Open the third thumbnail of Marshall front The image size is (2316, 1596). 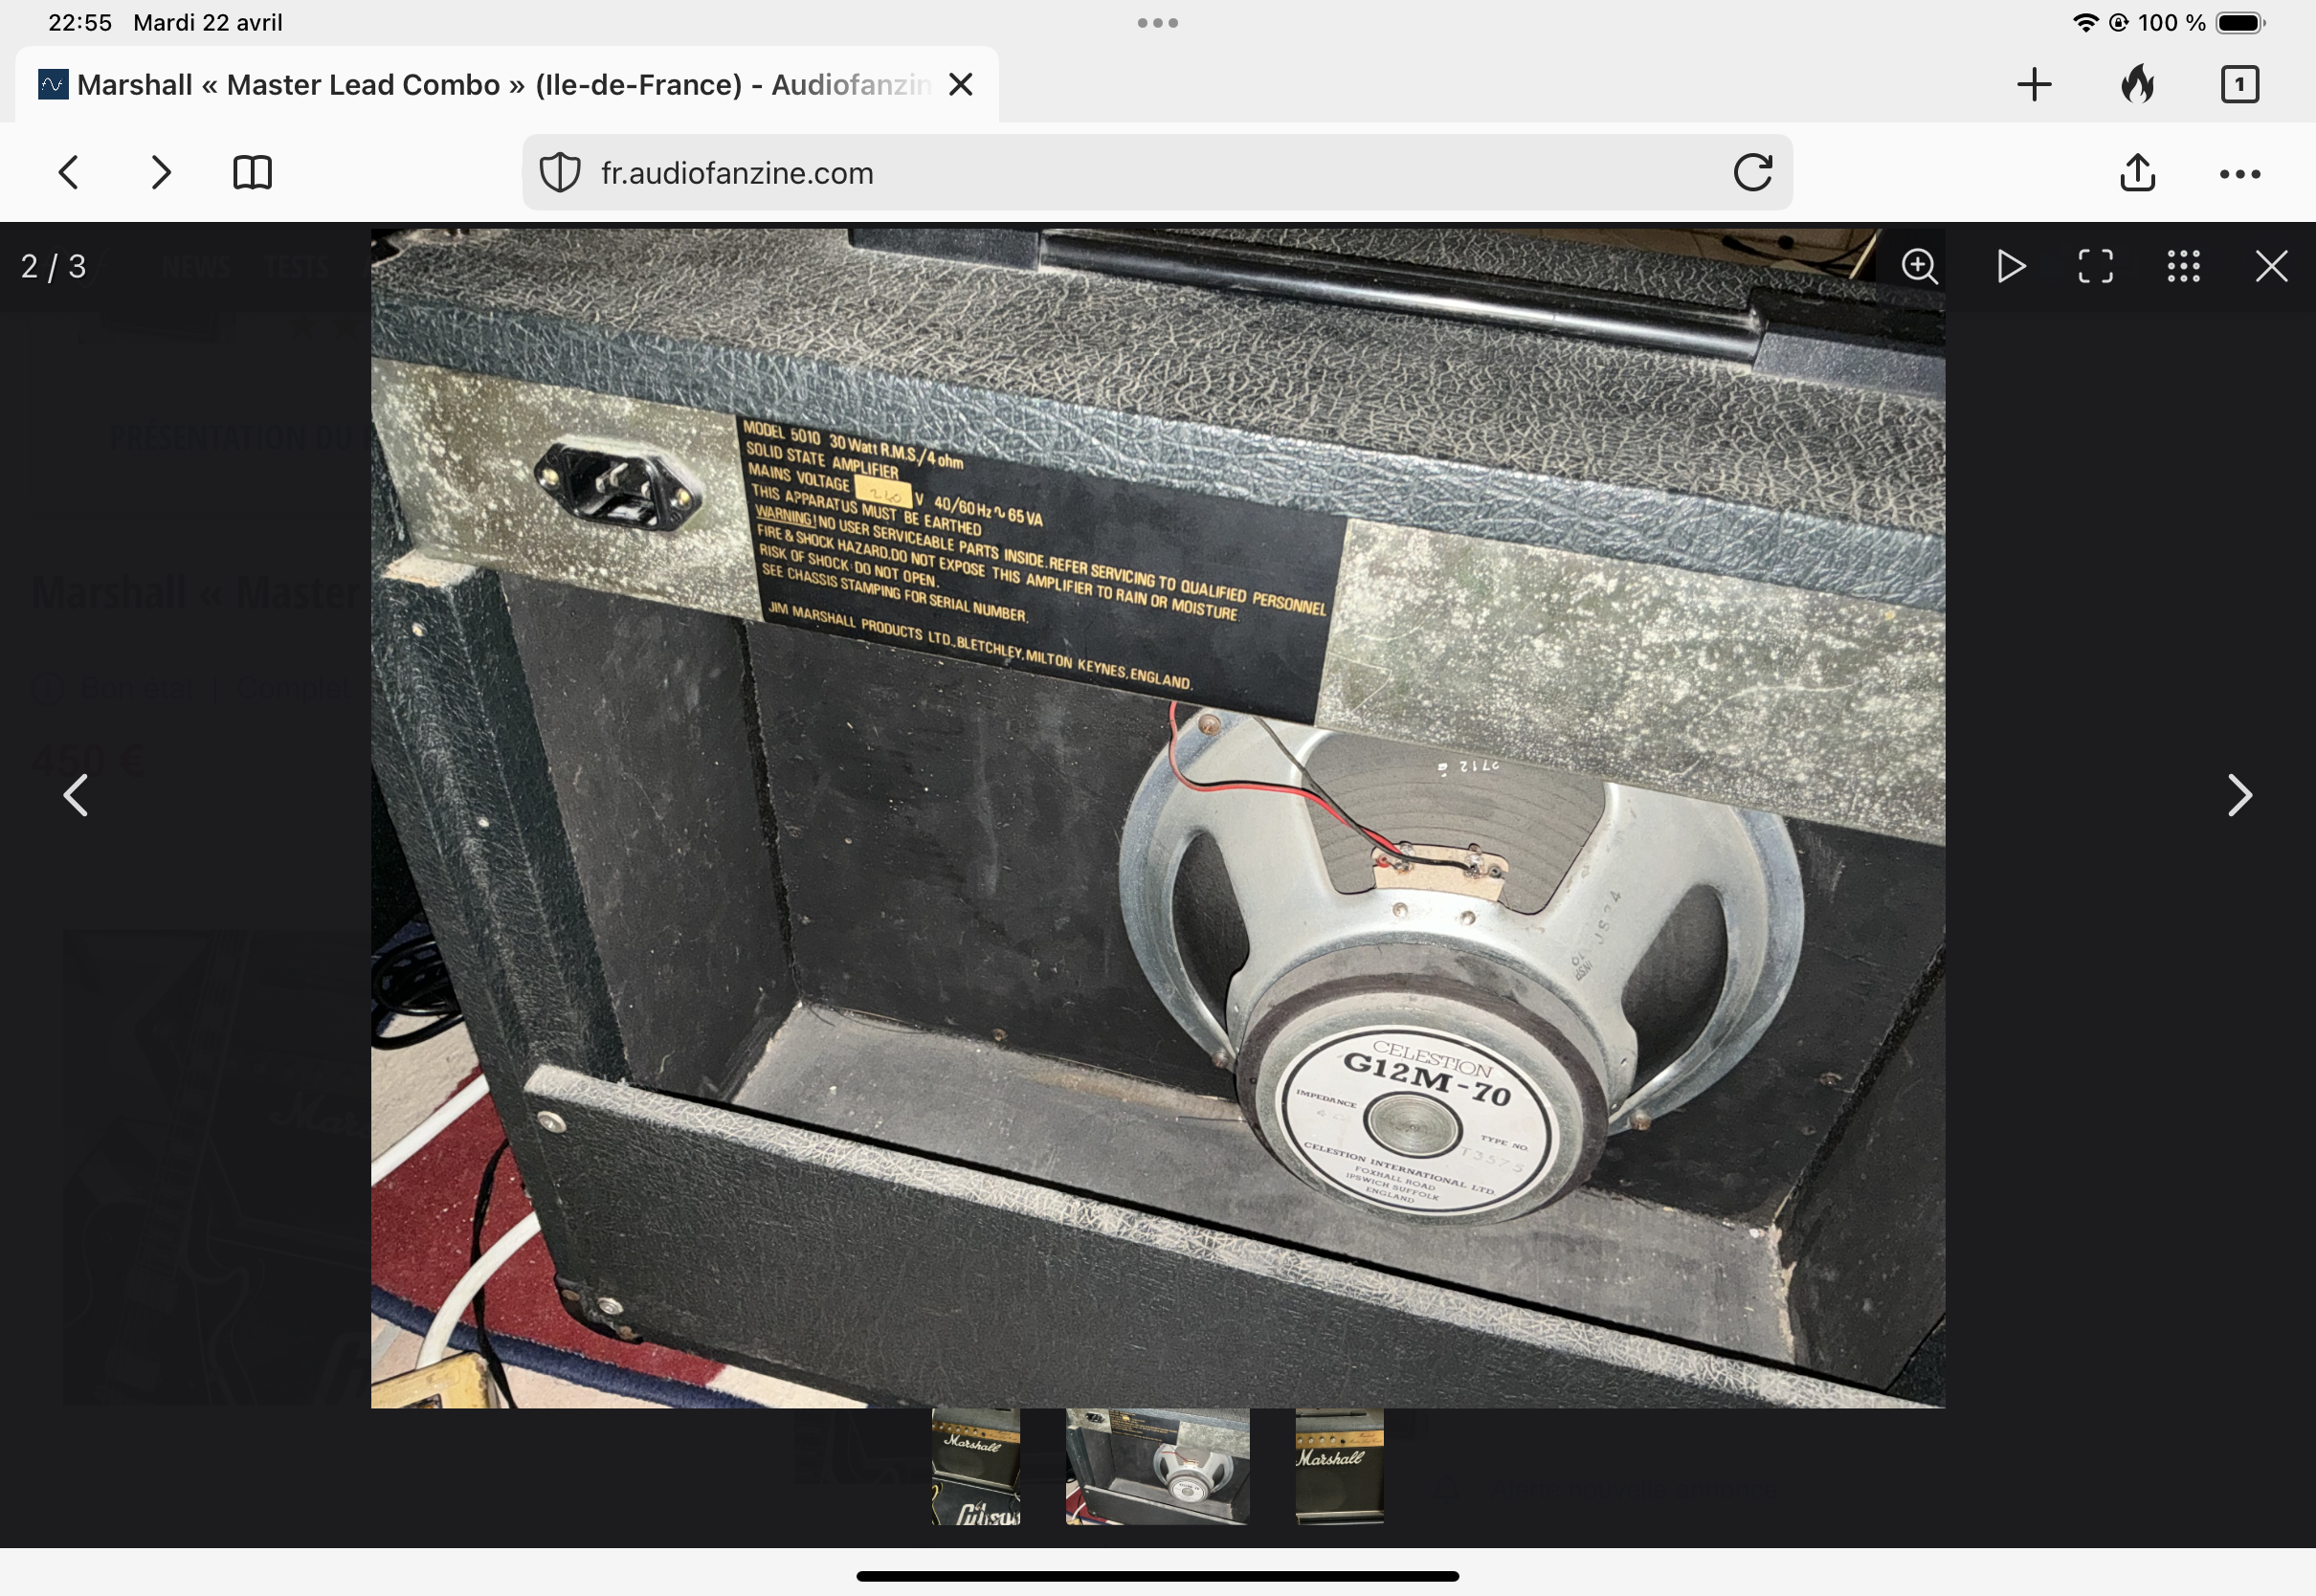point(1339,1467)
